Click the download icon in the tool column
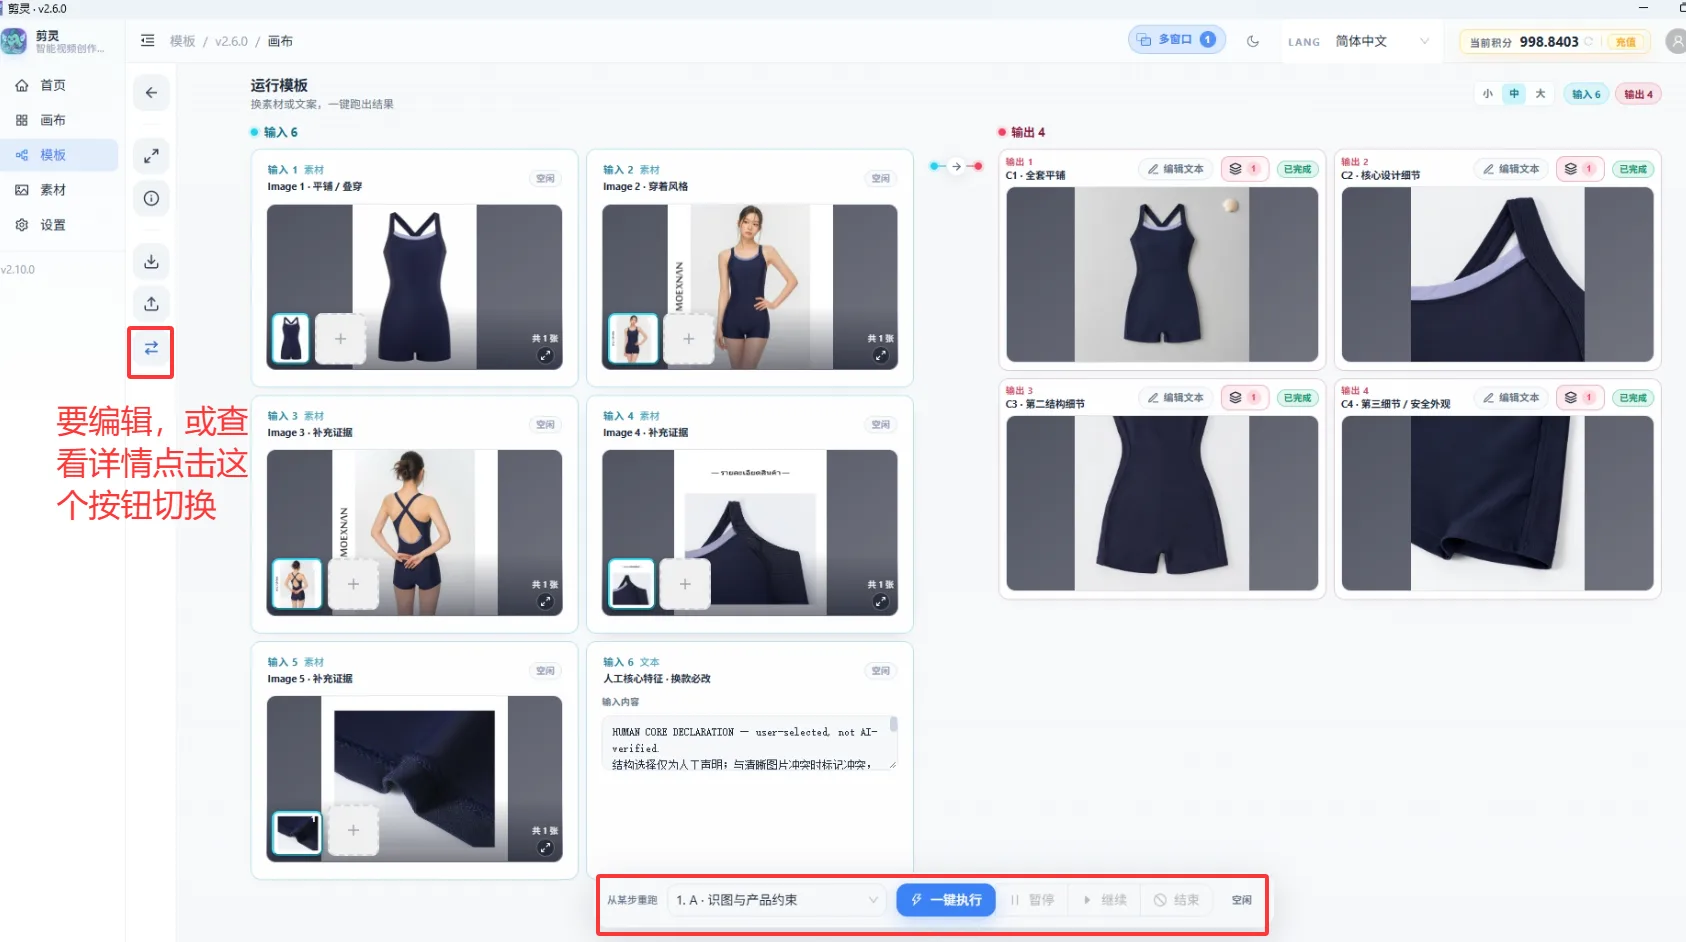Image resolution: width=1686 pixels, height=942 pixels. click(x=151, y=261)
